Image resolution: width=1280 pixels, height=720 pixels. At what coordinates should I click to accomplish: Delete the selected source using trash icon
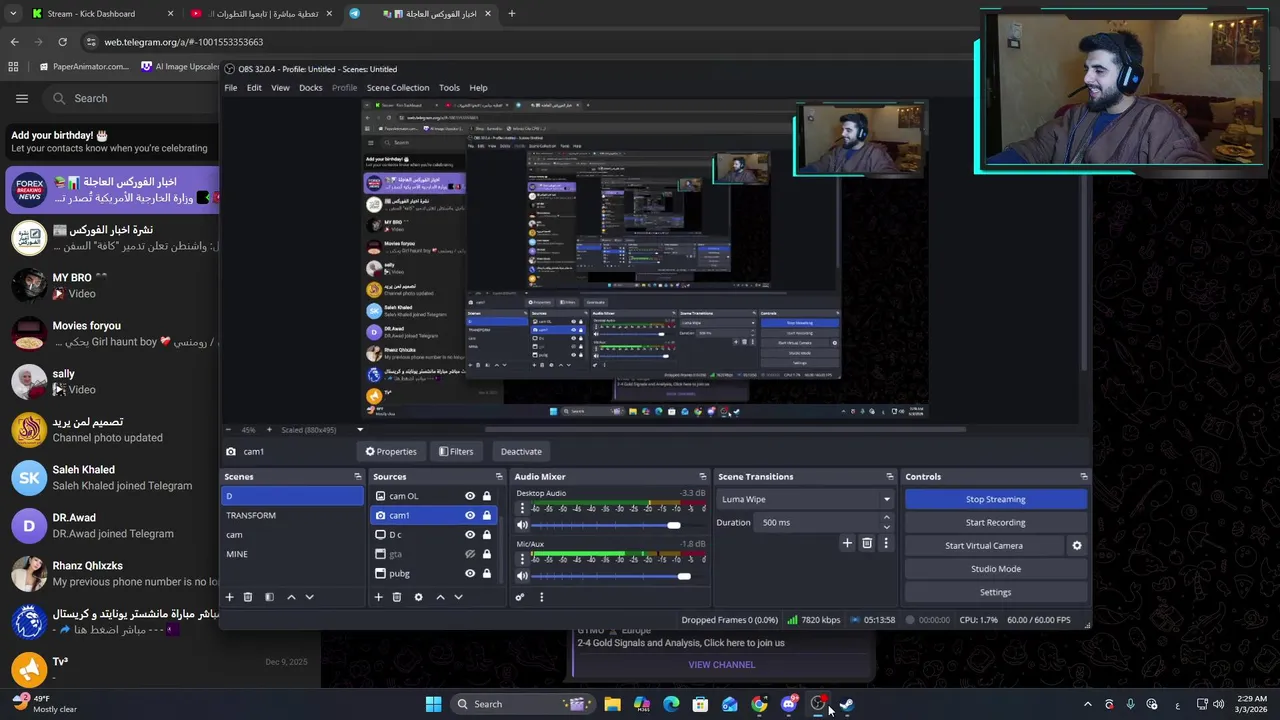pyautogui.click(x=397, y=597)
